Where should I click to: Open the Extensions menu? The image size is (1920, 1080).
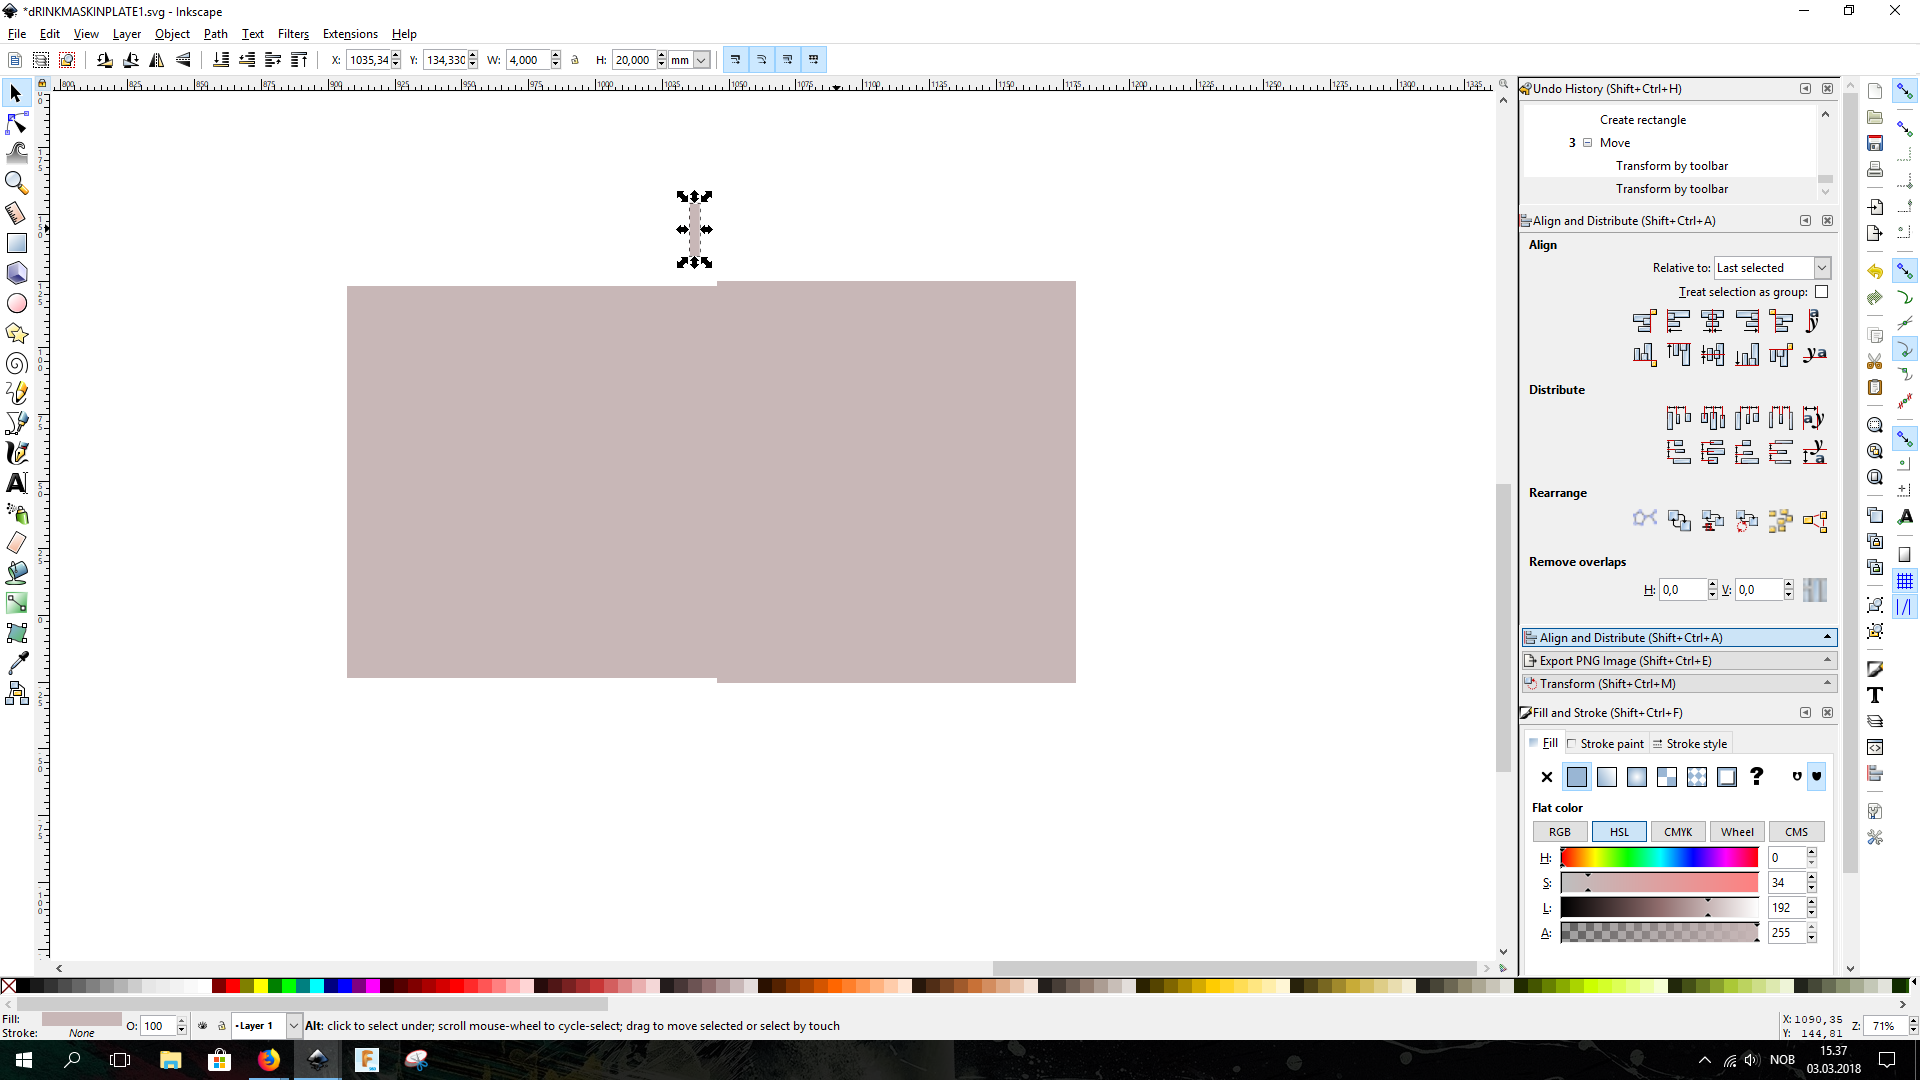pyautogui.click(x=349, y=33)
